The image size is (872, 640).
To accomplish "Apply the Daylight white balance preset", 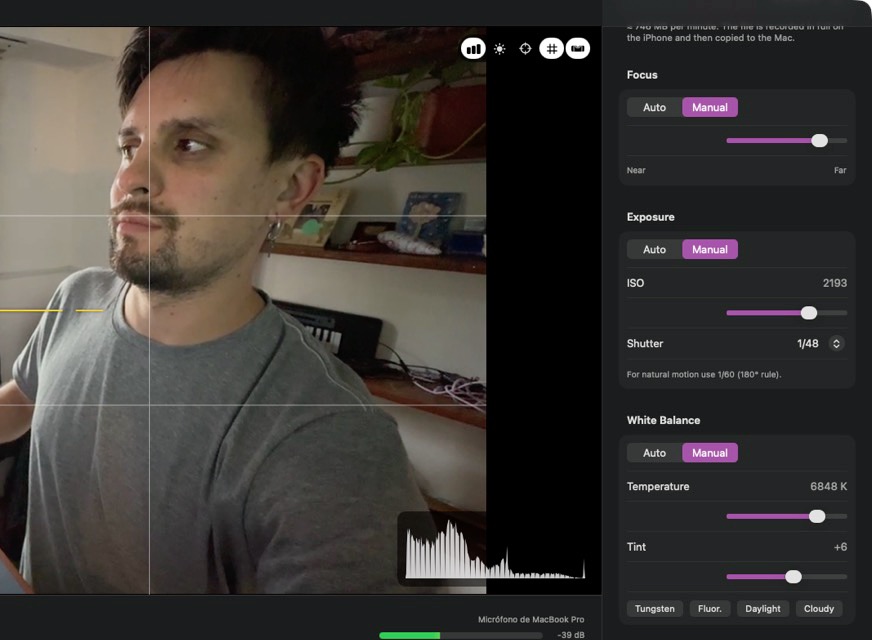I will [762, 609].
